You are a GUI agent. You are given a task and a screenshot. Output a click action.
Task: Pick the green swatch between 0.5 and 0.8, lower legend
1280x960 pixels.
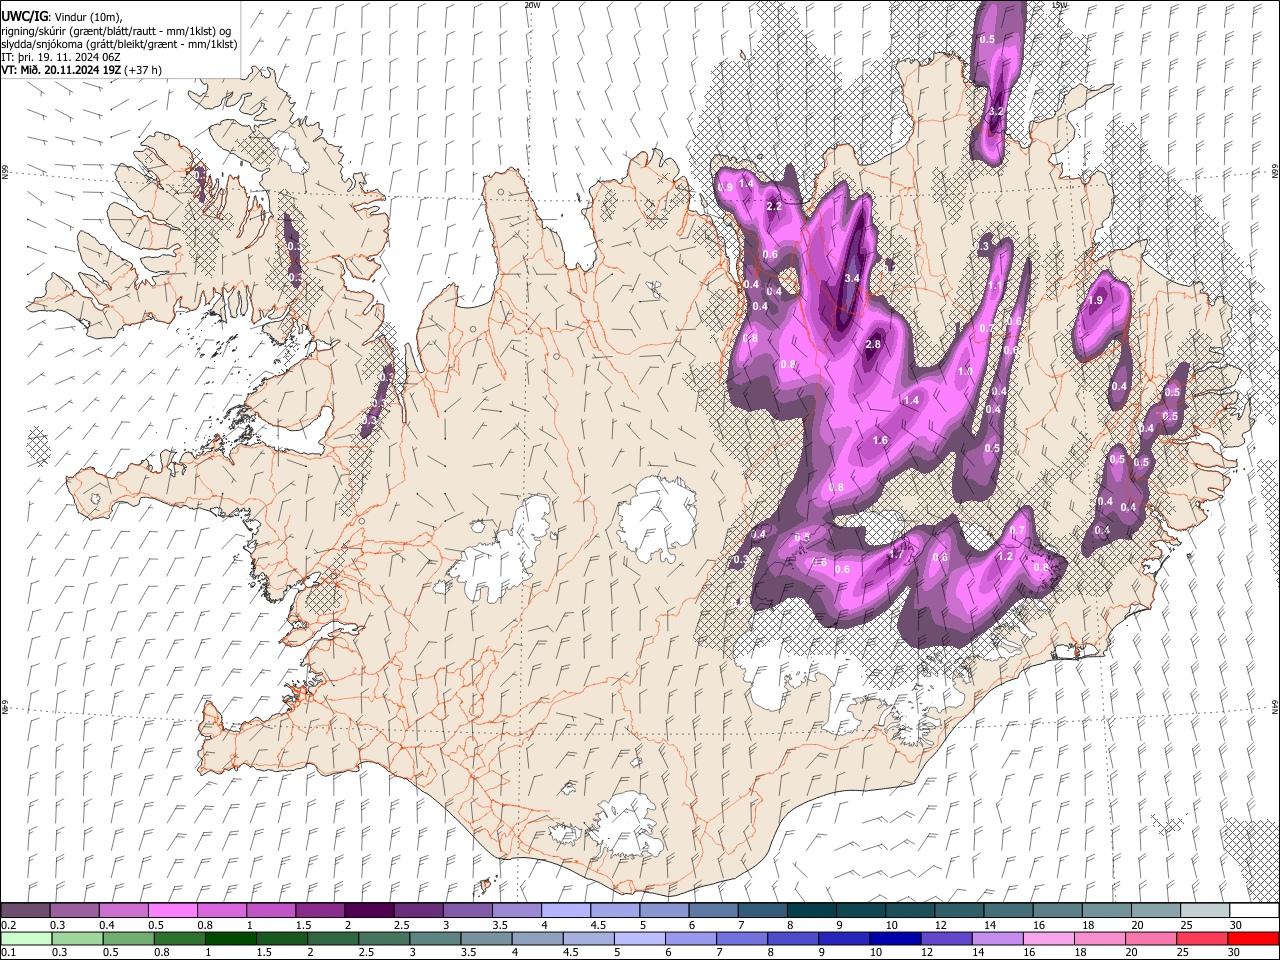[128, 938]
